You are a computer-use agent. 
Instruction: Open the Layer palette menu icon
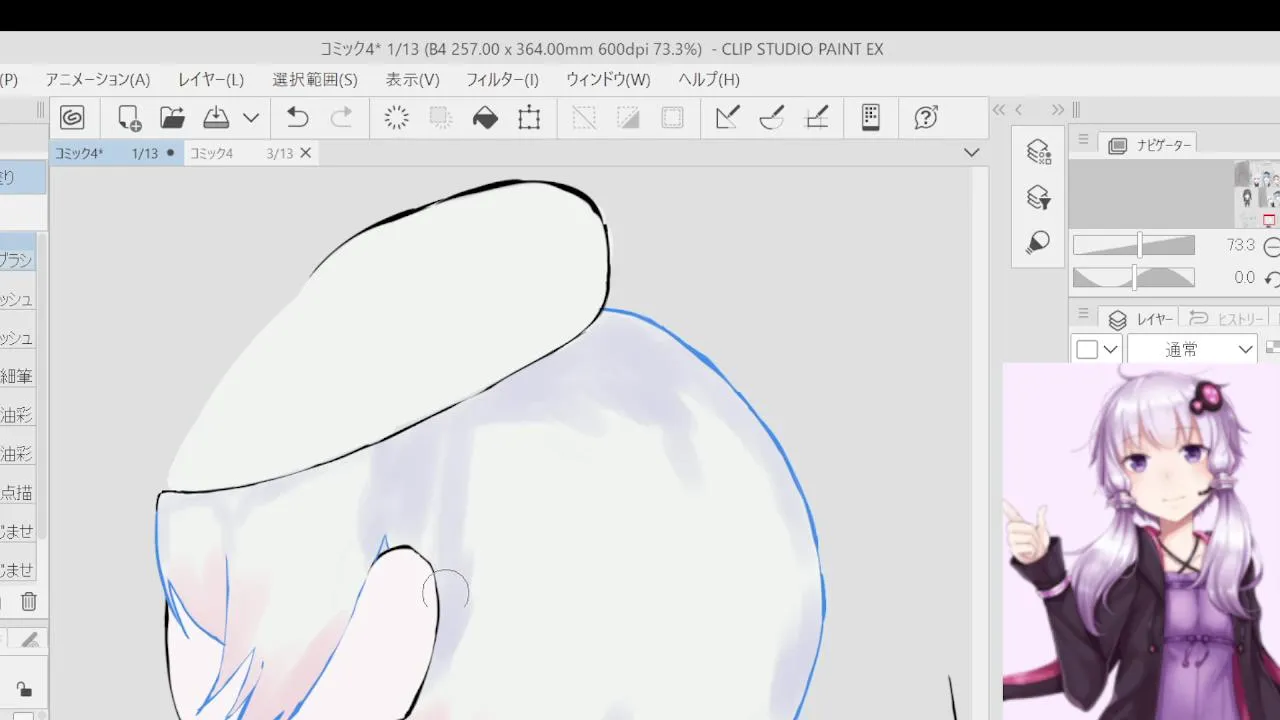(1083, 314)
